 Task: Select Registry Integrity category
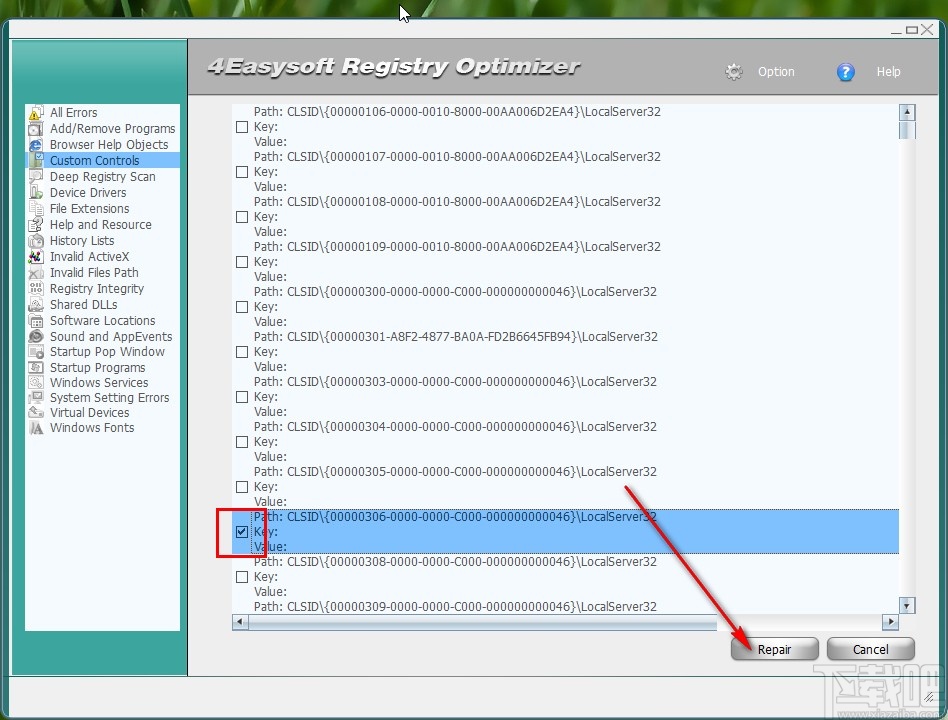[x=97, y=289]
